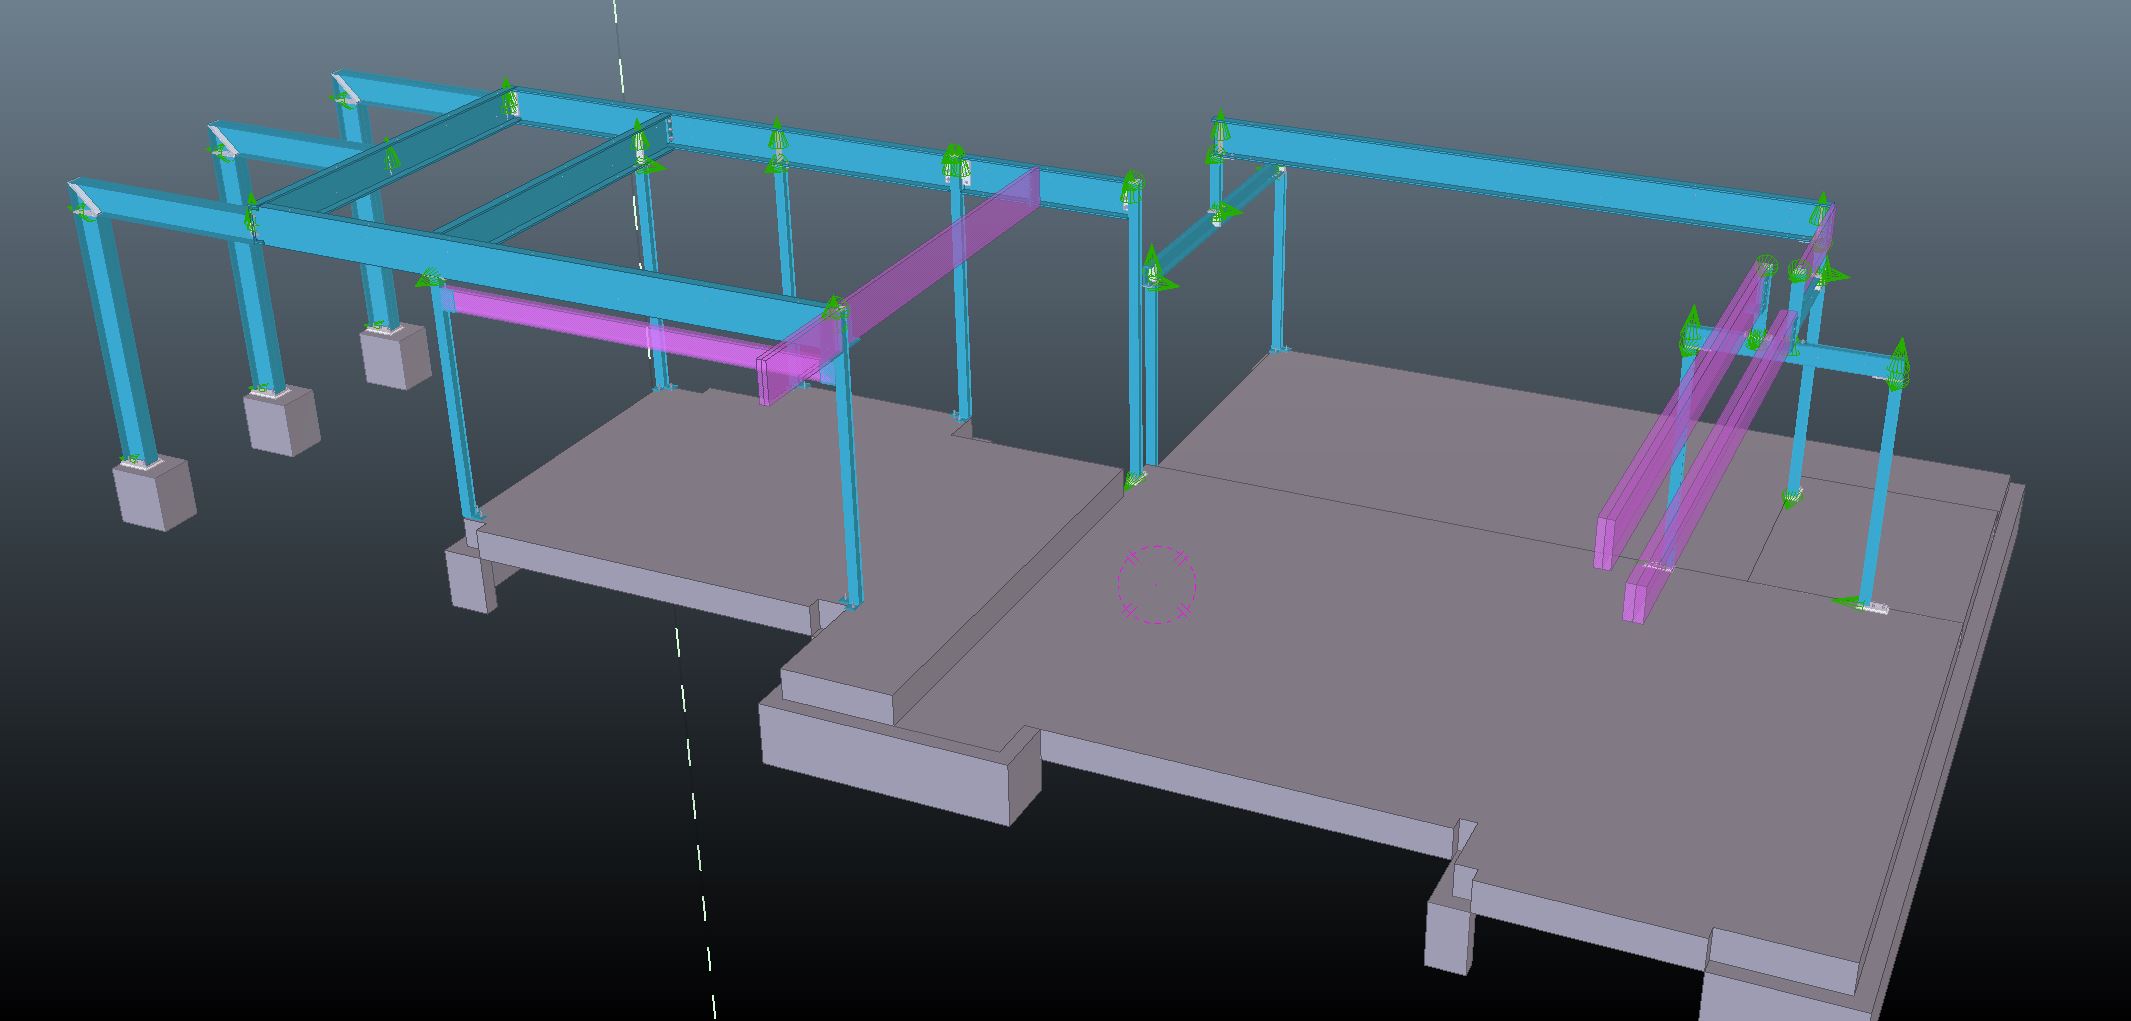This screenshot has width=2131, height=1021.
Task: Select the magenta dashed rotation-center circle on the slab
Action: [x=1157, y=585]
